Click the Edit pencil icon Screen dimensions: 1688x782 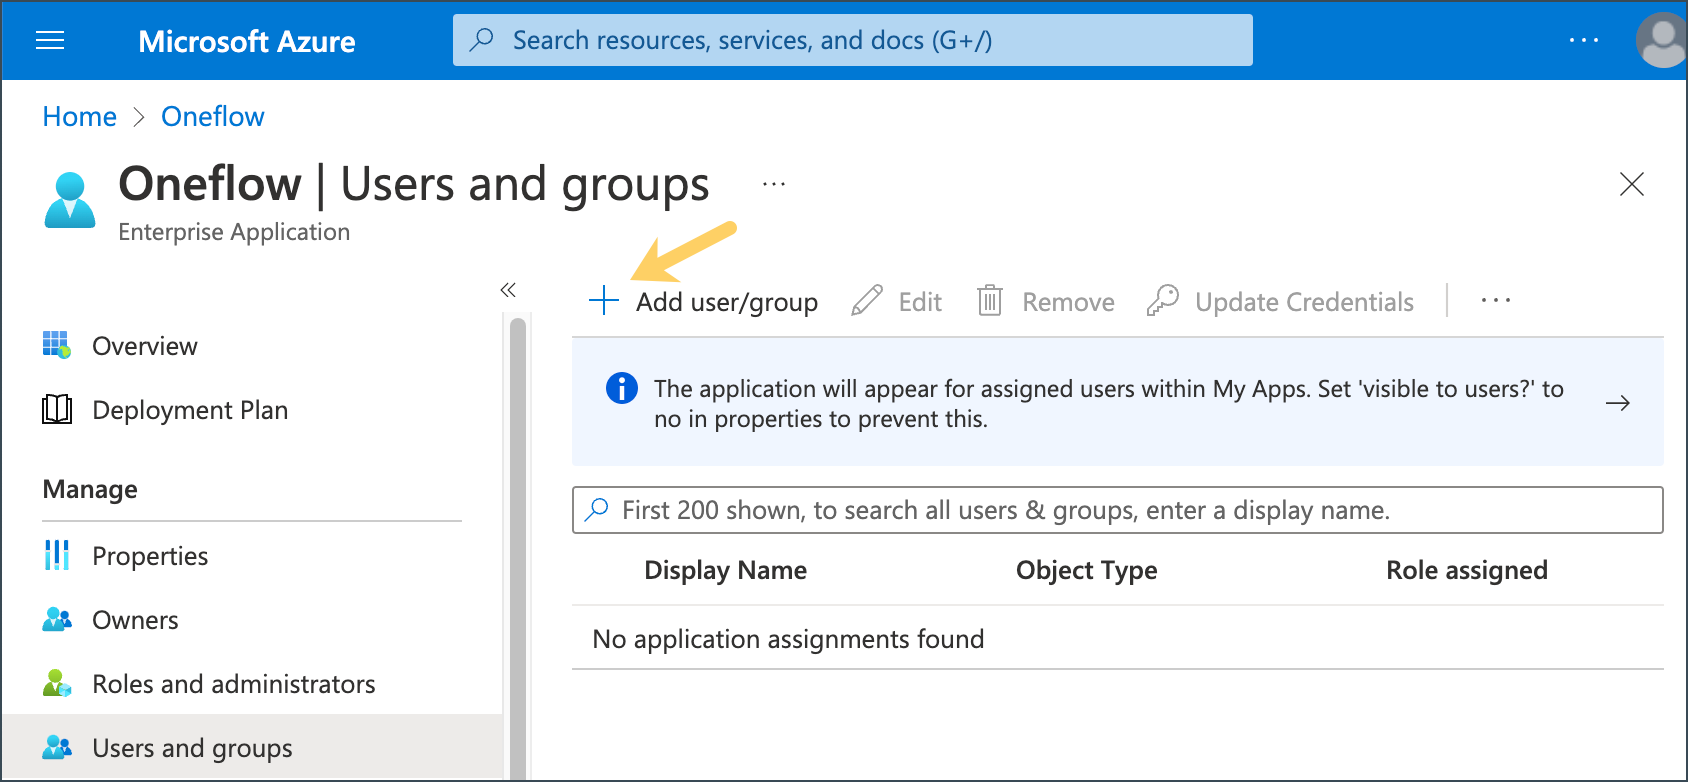pyautogui.click(x=867, y=301)
